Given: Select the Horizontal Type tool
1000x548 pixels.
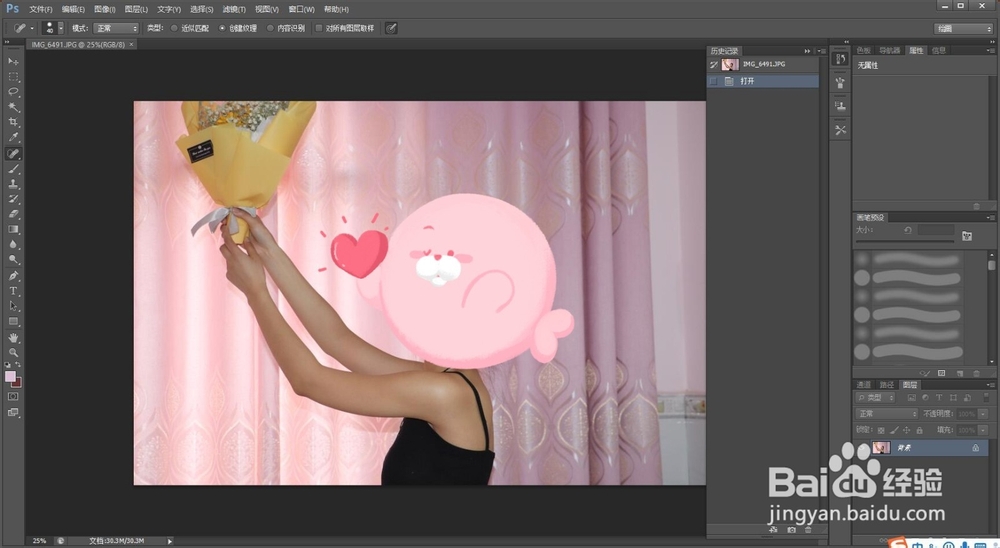Looking at the screenshot, I should tap(13, 291).
